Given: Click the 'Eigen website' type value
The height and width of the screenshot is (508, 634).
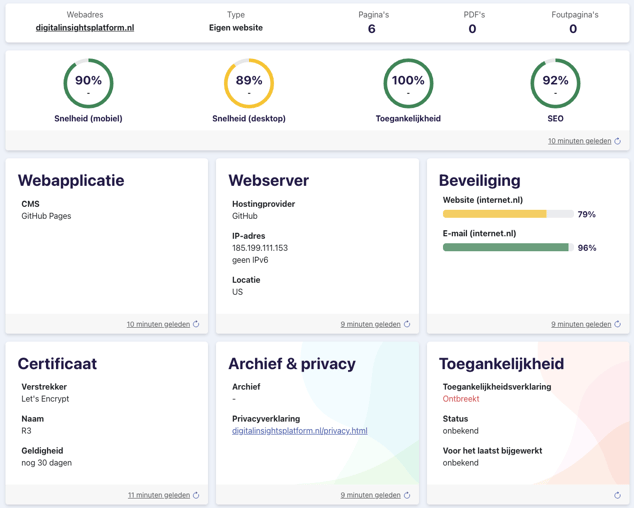Looking at the screenshot, I should 236,28.
